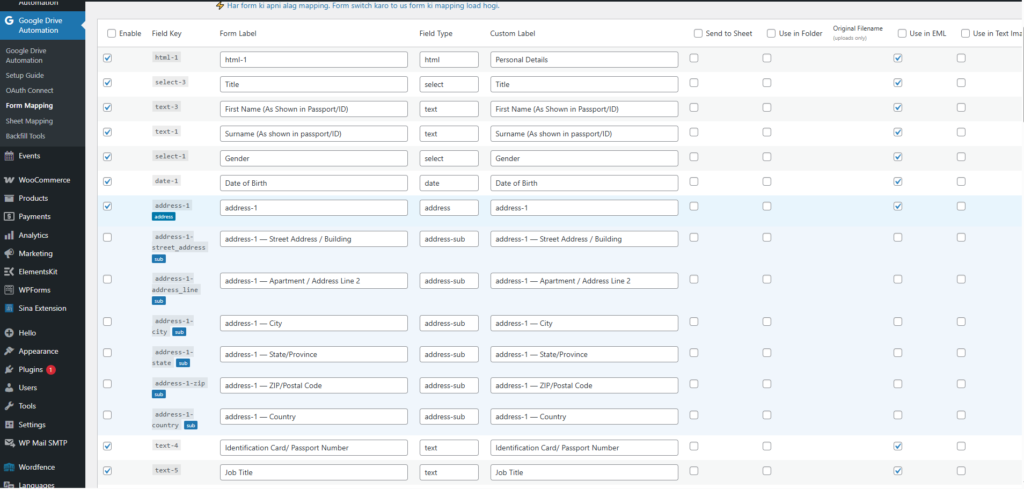Screen dimensions: 1024x489
Task: Click Field Type input for address-1 row
Action: tap(449, 208)
